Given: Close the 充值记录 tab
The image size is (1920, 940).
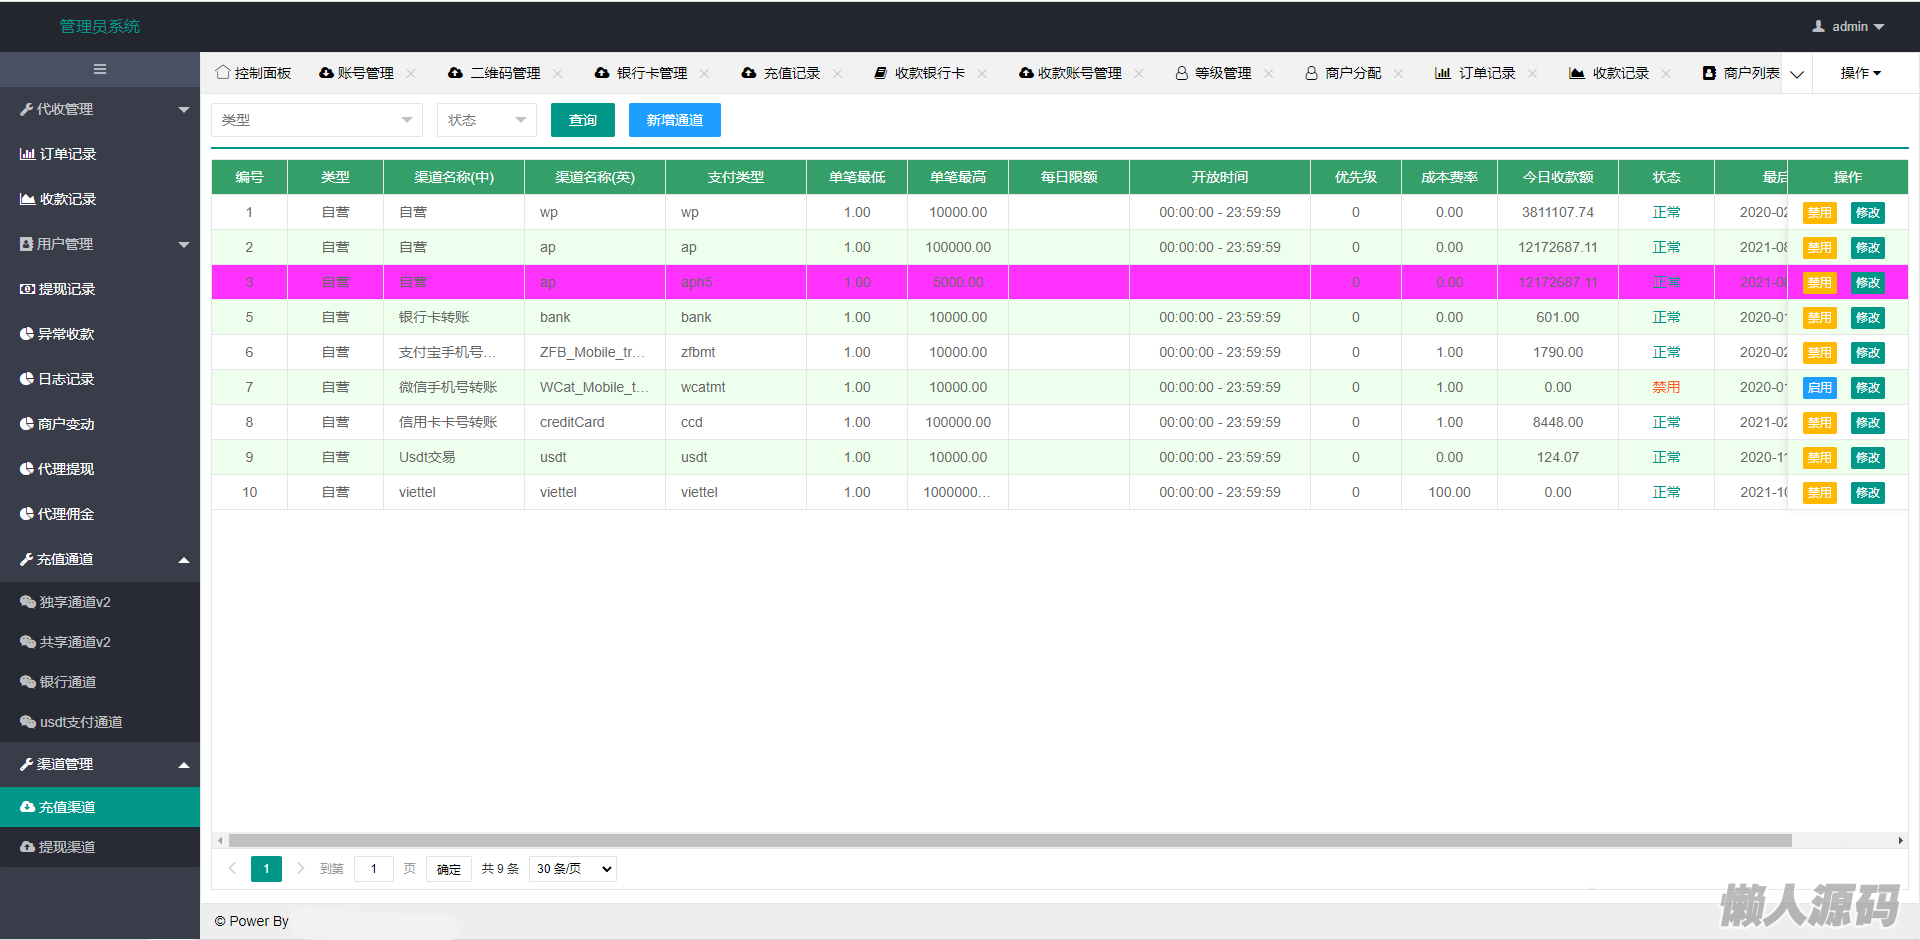Looking at the screenshot, I should tap(837, 74).
